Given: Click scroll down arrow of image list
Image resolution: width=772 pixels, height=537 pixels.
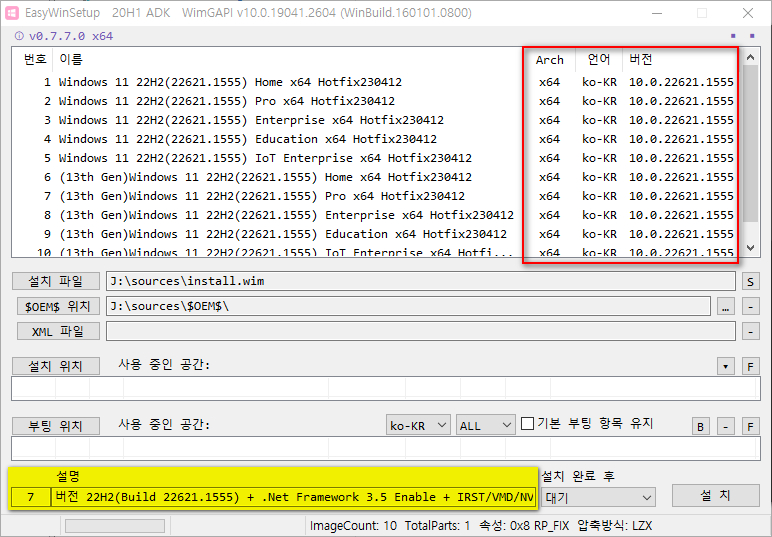Looking at the screenshot, I should (x=750, y=248).
